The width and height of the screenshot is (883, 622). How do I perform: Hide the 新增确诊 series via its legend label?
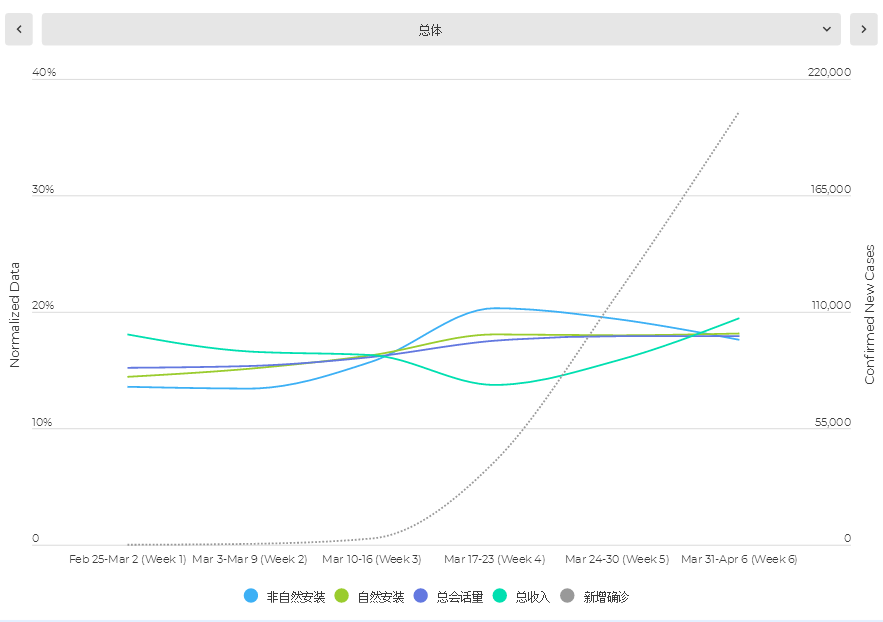click(606, 597)
